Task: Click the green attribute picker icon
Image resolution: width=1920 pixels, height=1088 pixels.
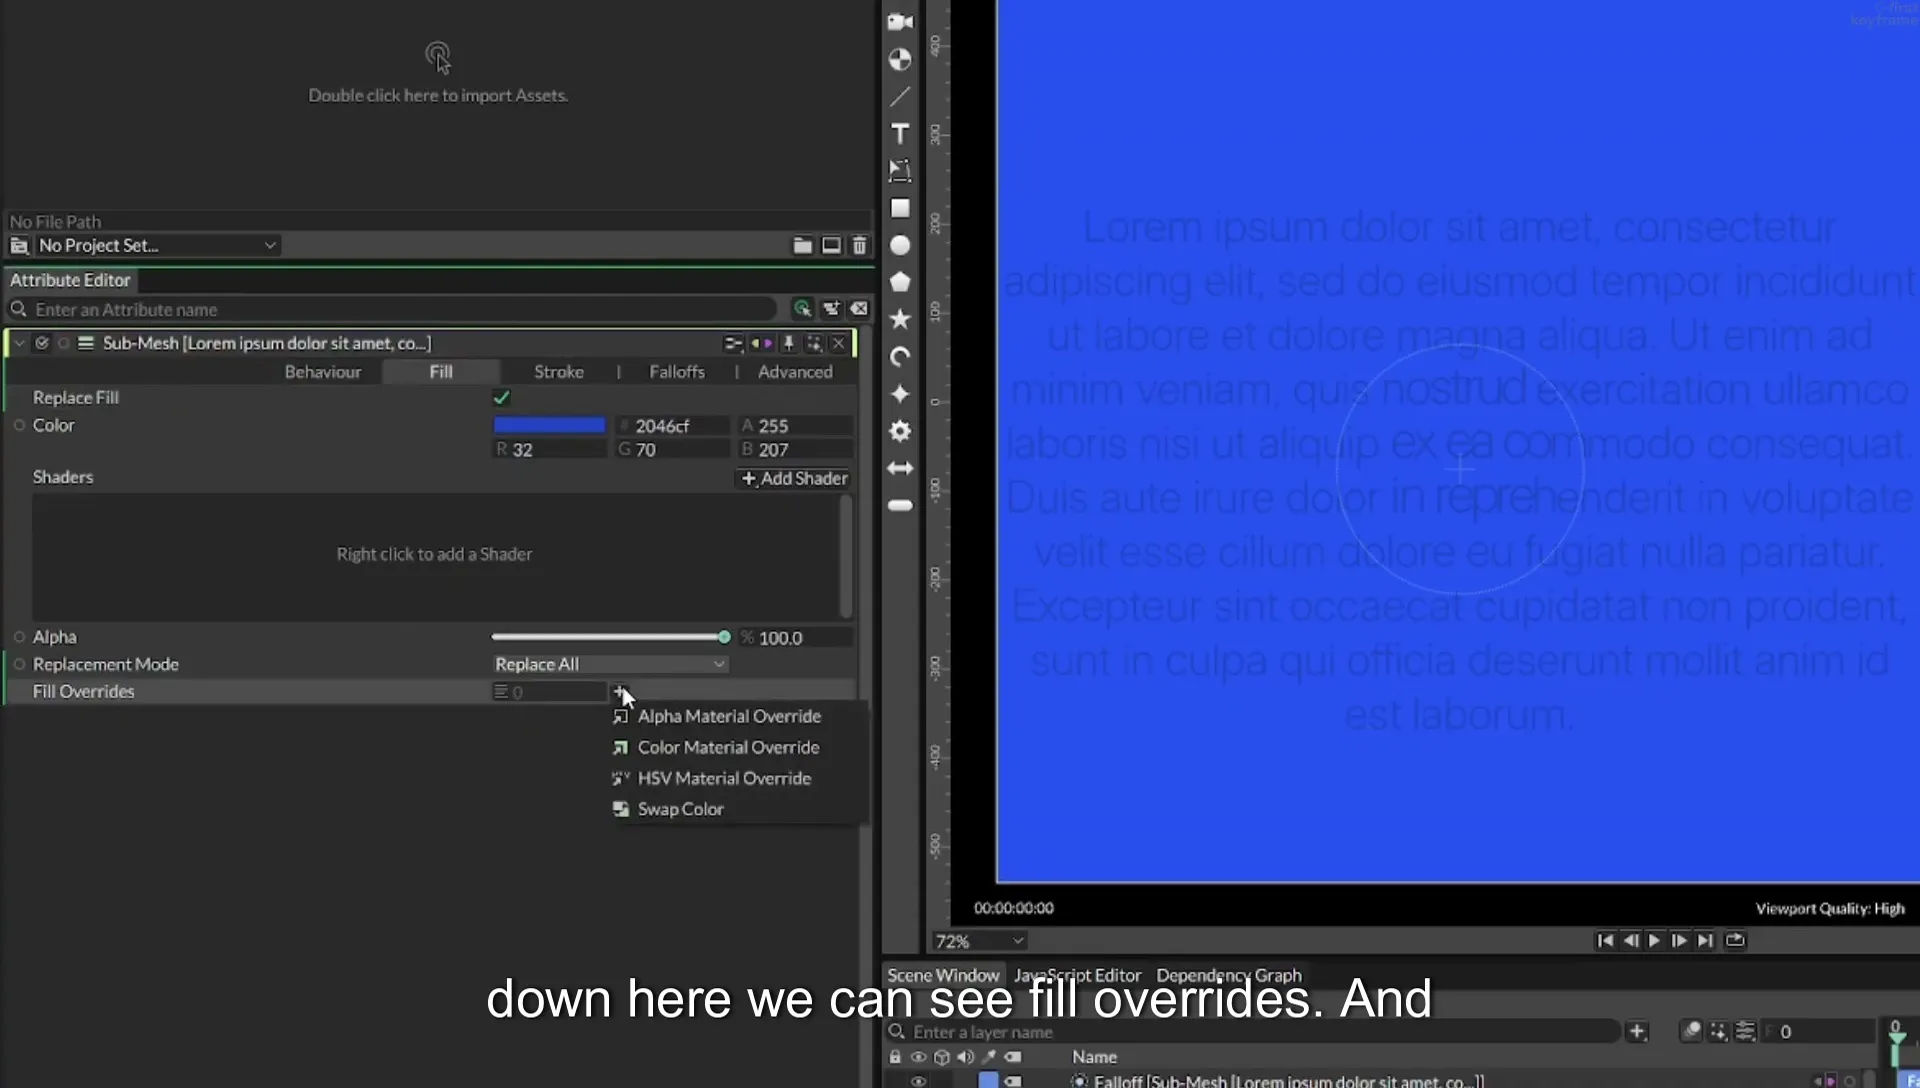Action: 802,309
